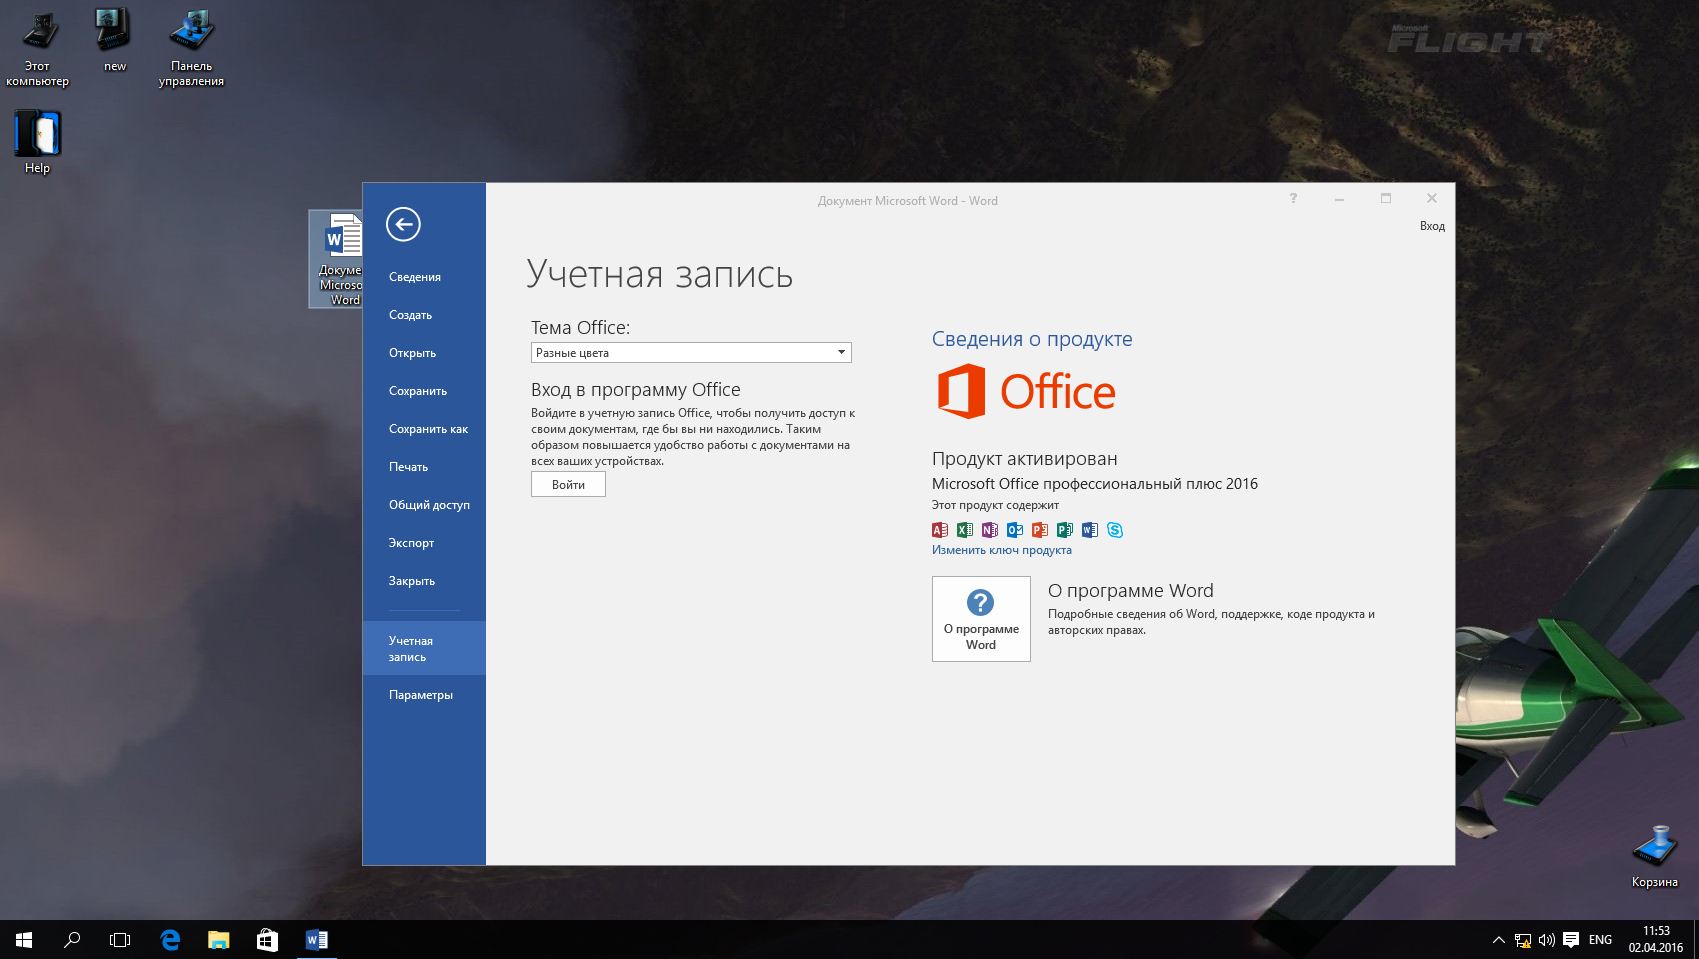Choose 'Закрыть' in the backstage menu

424,581
